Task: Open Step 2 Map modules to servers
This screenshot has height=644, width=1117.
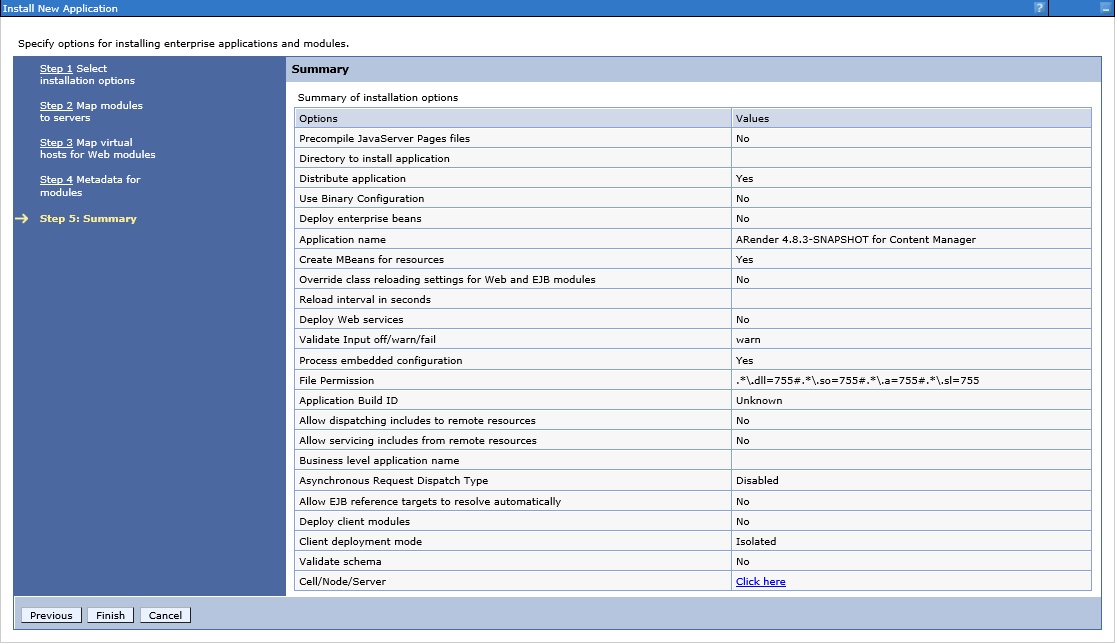Action: [x=56, y=106]
